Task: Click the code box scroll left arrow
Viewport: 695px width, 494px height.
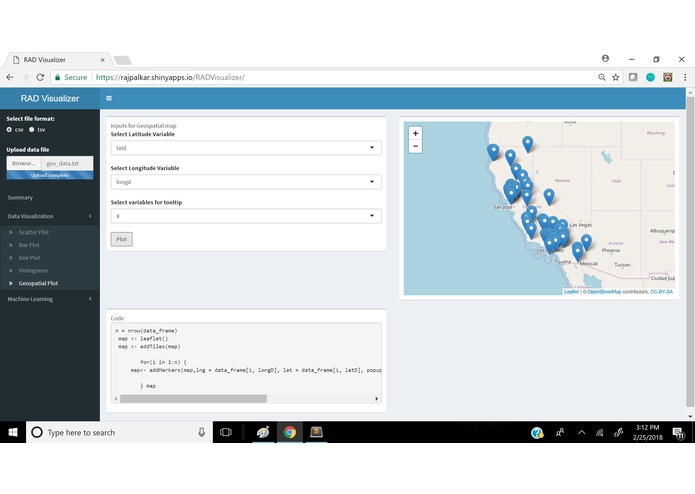Action: coord(116,399)
